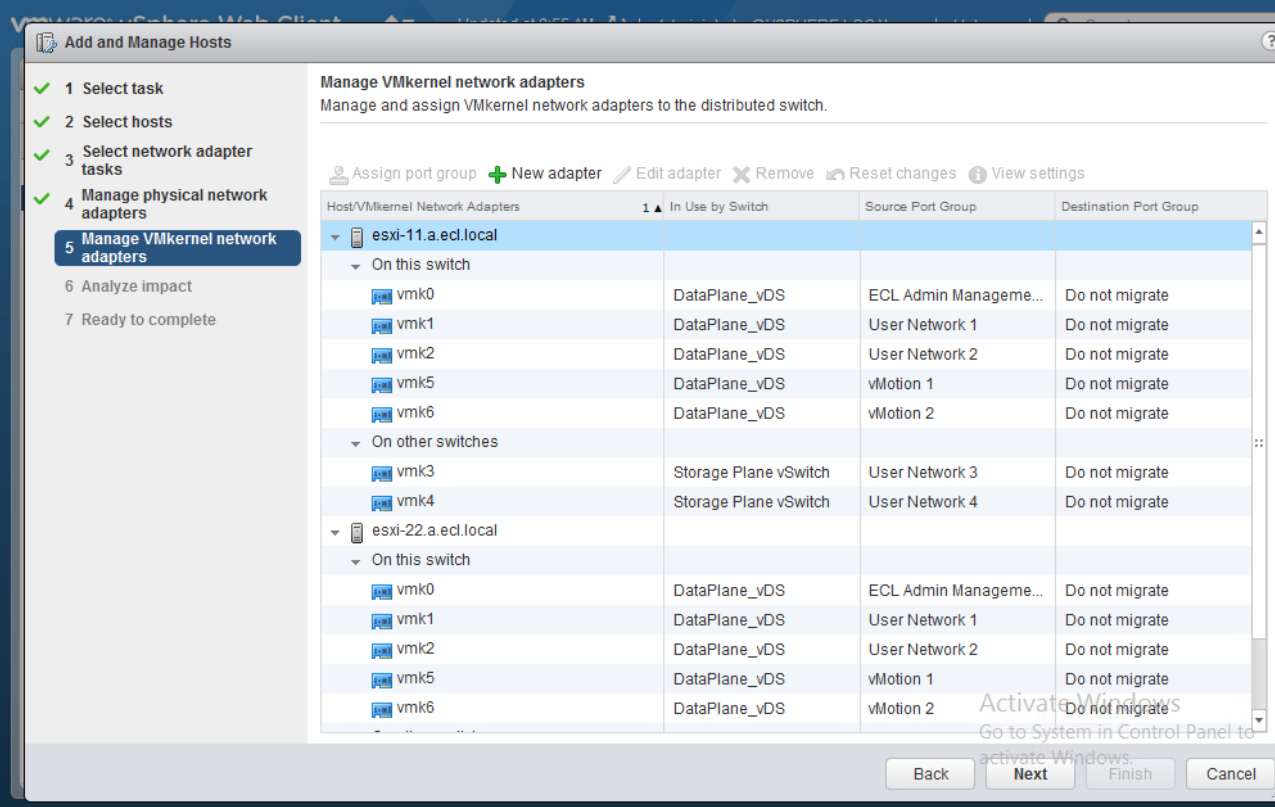Click vmk2 adapter icon under esxi-11
The image size is (1275, 807).
tap(381, 356)
